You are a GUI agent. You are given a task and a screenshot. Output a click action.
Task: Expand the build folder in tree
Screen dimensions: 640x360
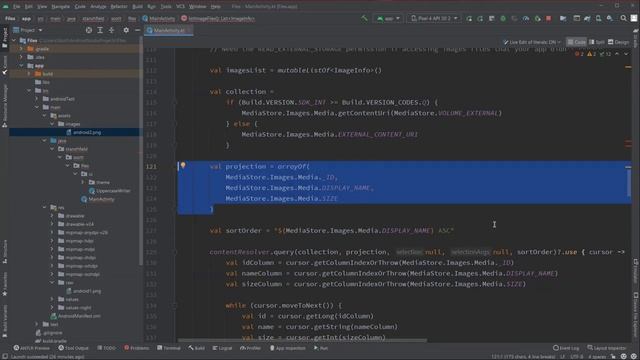[29, 74]
